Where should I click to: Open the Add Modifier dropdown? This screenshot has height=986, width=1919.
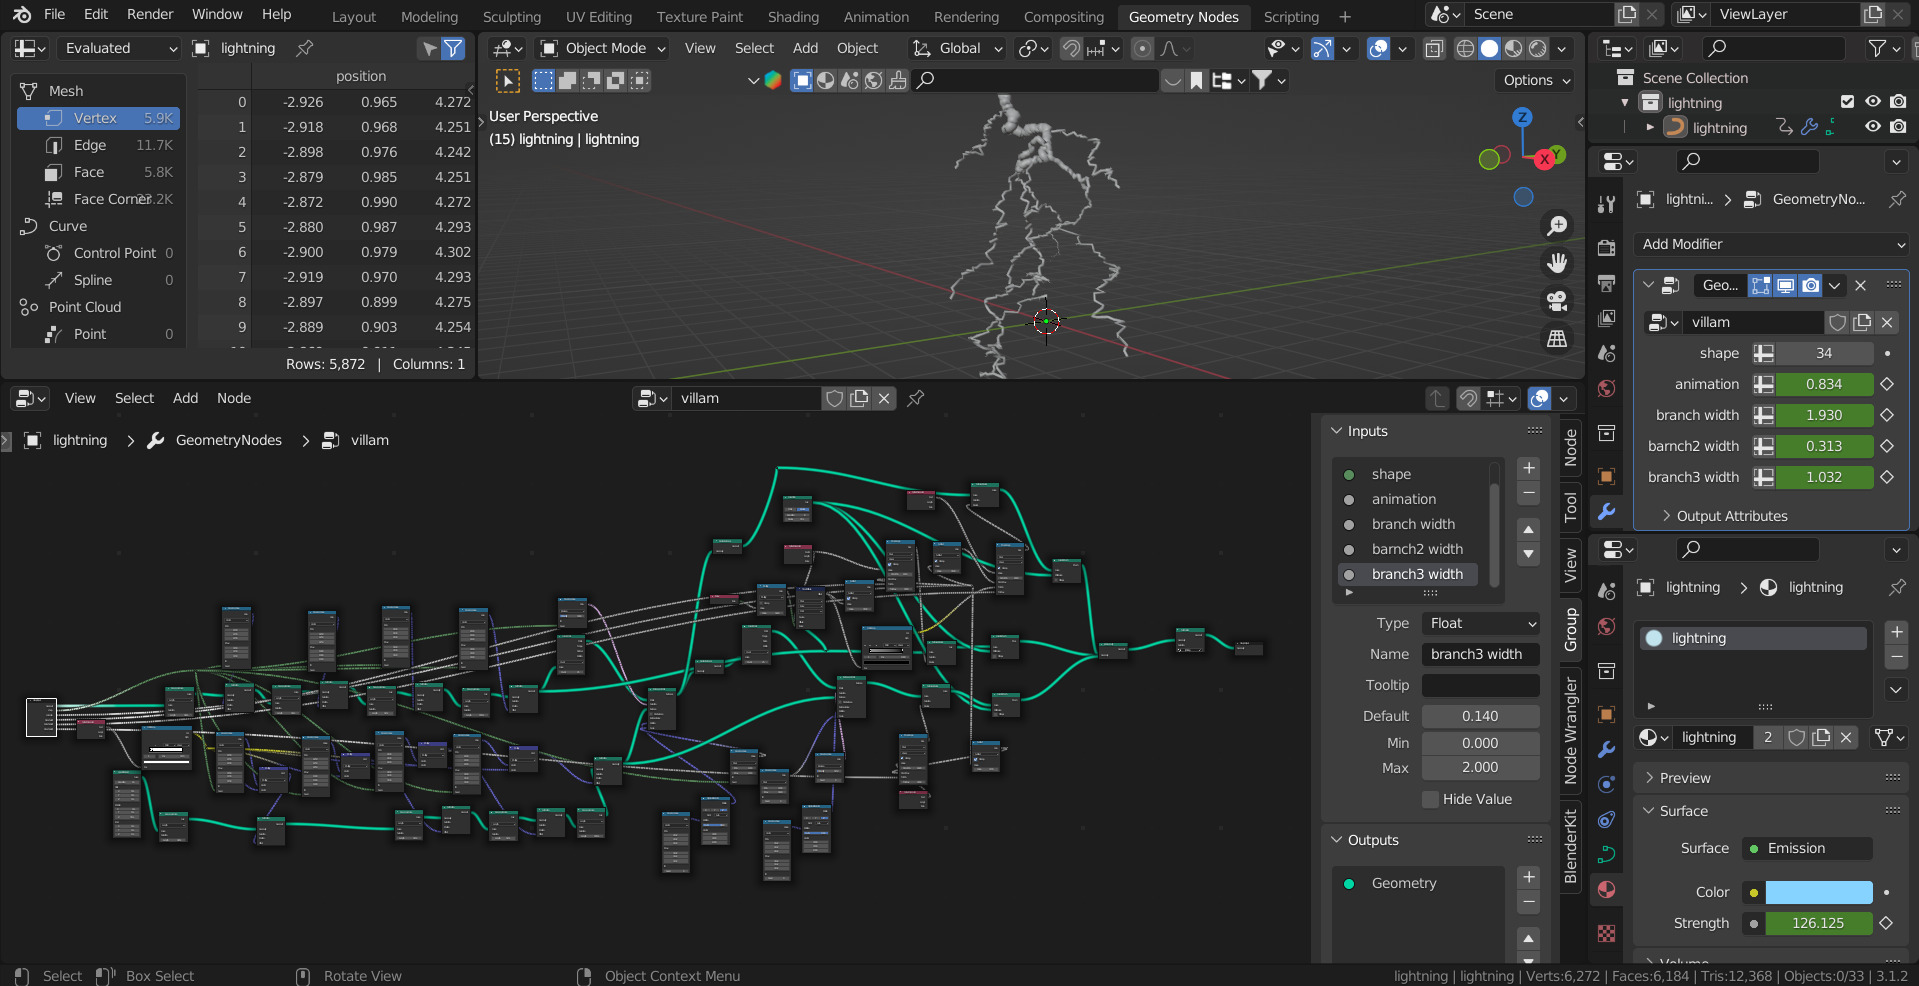(x=1771, y=244)
